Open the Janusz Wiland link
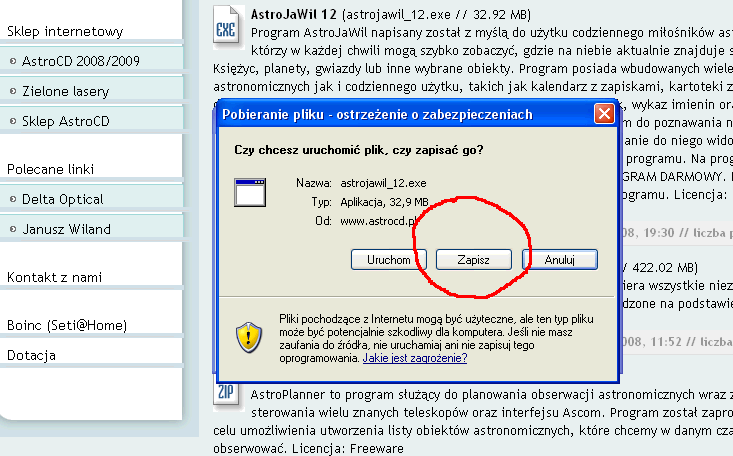733x456 pixels. [x=66, y=229]
